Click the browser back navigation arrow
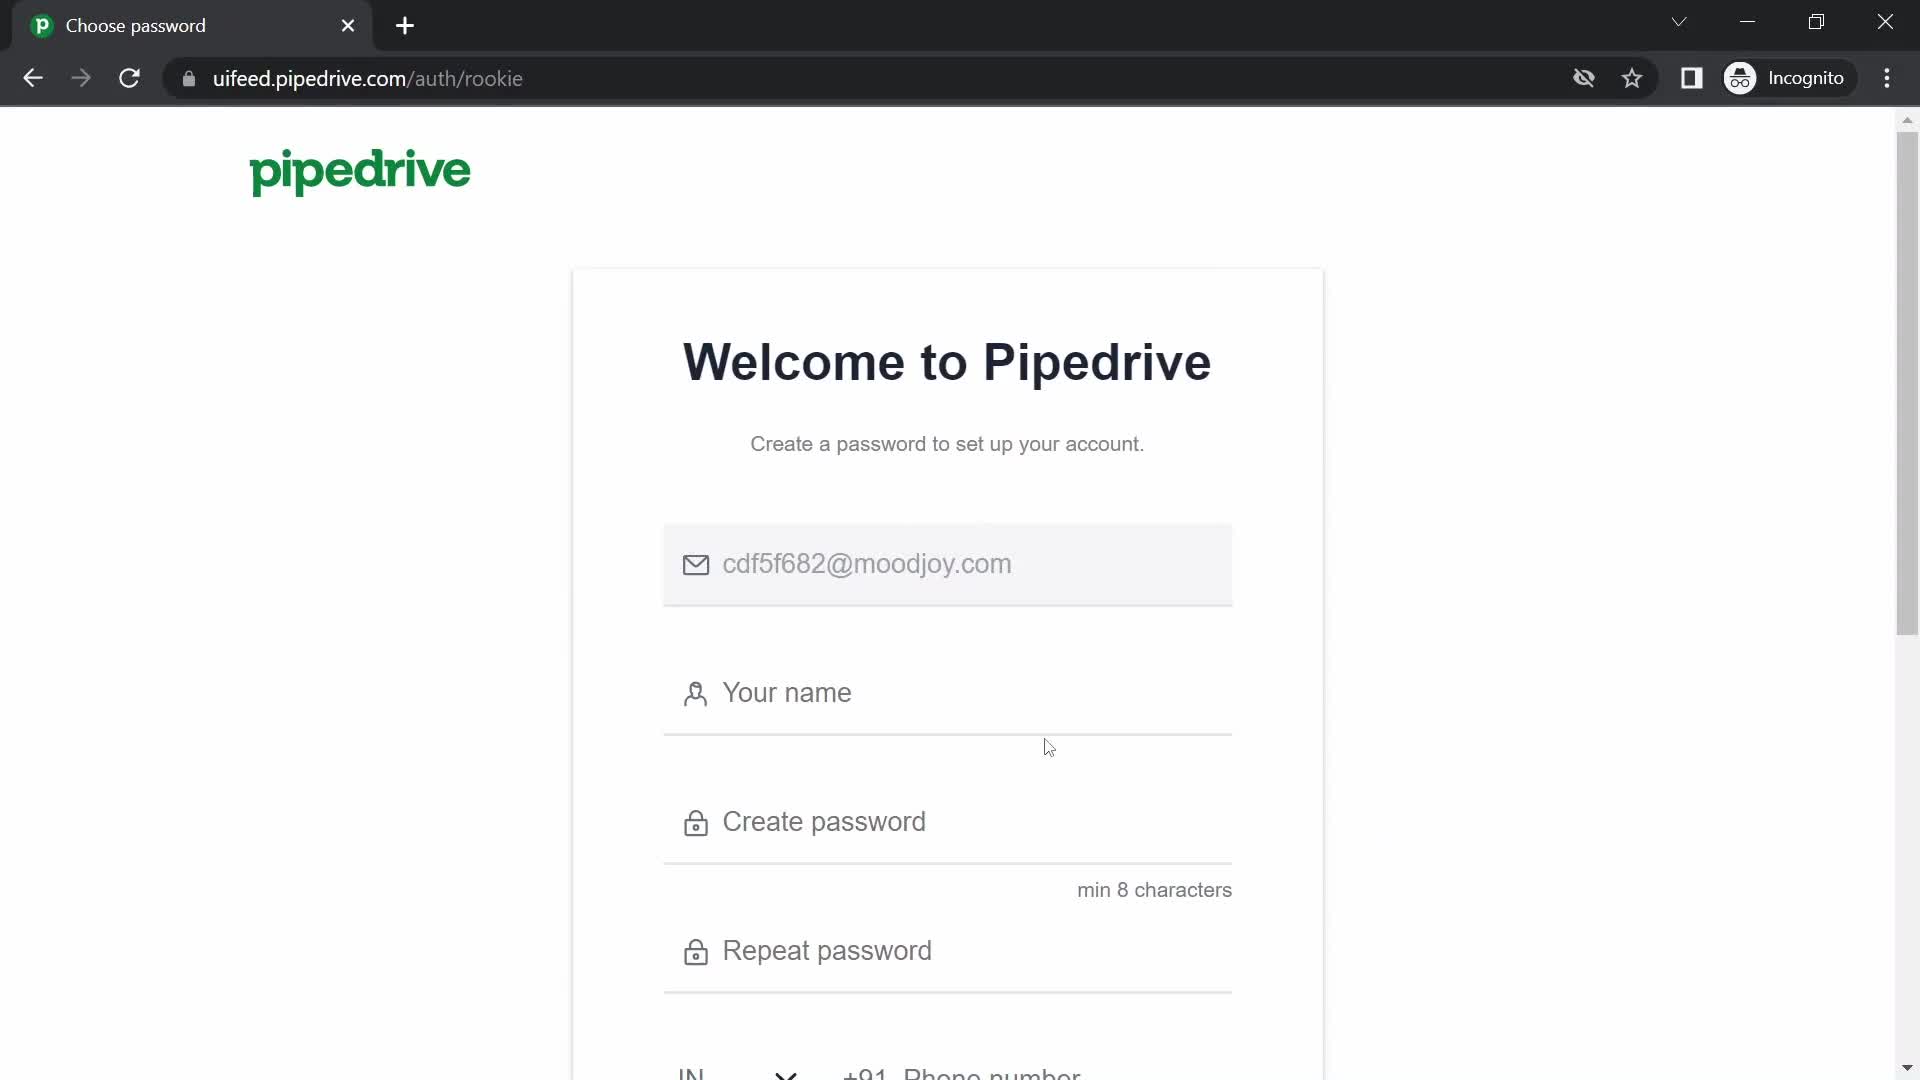Image resolution: width=1920 pixels, height=1080 pixels. (33, 78)
